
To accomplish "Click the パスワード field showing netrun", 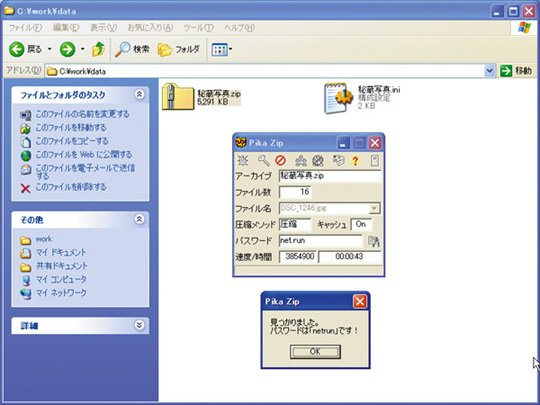I will (321, 240).
